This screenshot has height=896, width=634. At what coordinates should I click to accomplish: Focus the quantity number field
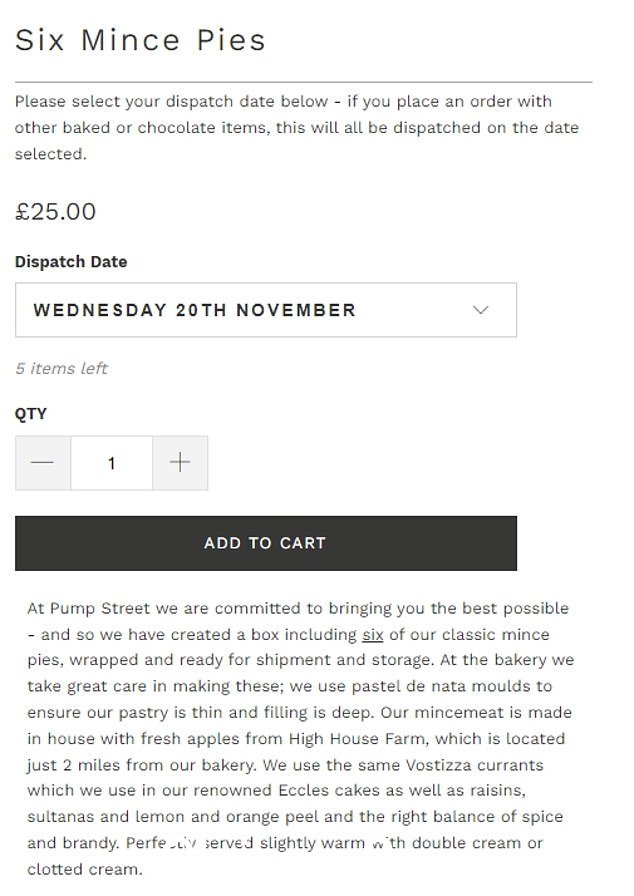click(111, 462)
